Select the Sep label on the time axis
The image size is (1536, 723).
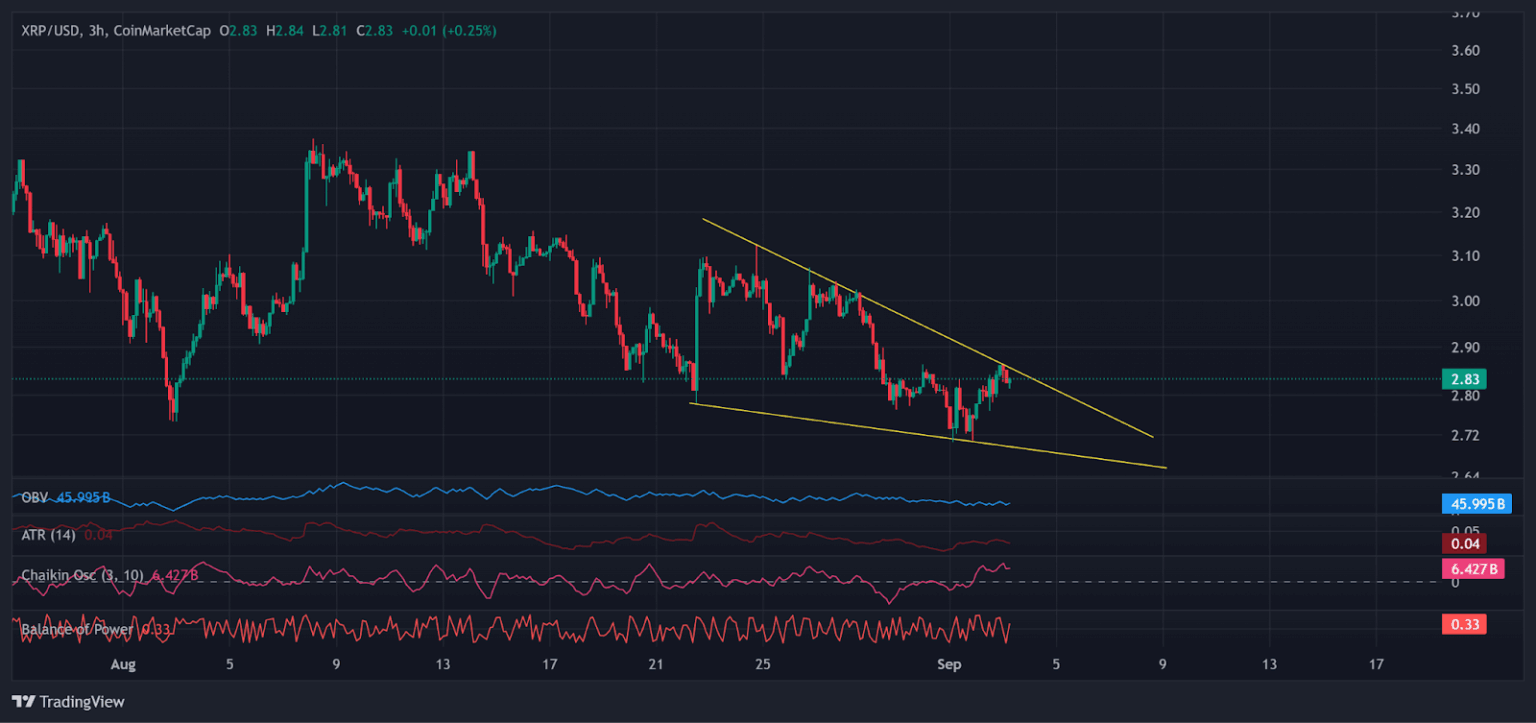pos(948,663)
